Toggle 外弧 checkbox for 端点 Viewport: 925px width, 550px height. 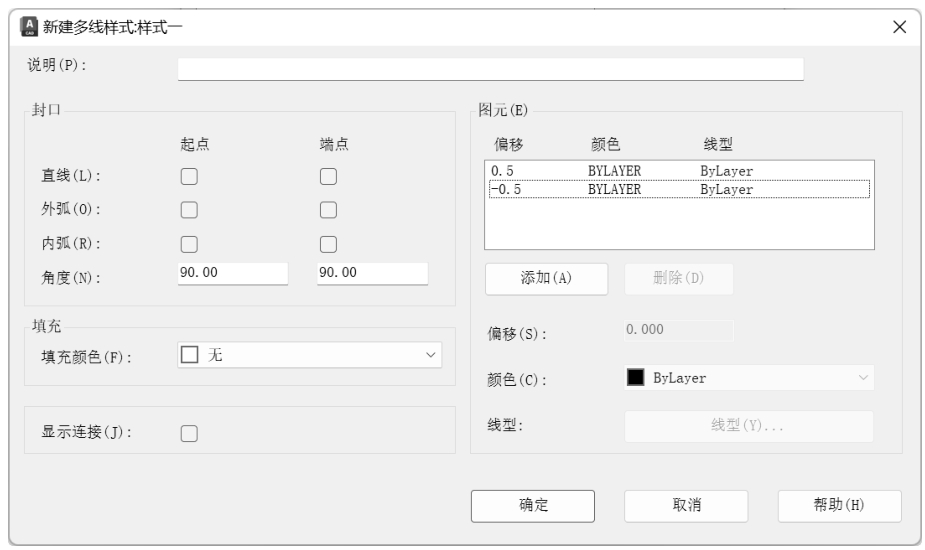(x=327, y=211)
